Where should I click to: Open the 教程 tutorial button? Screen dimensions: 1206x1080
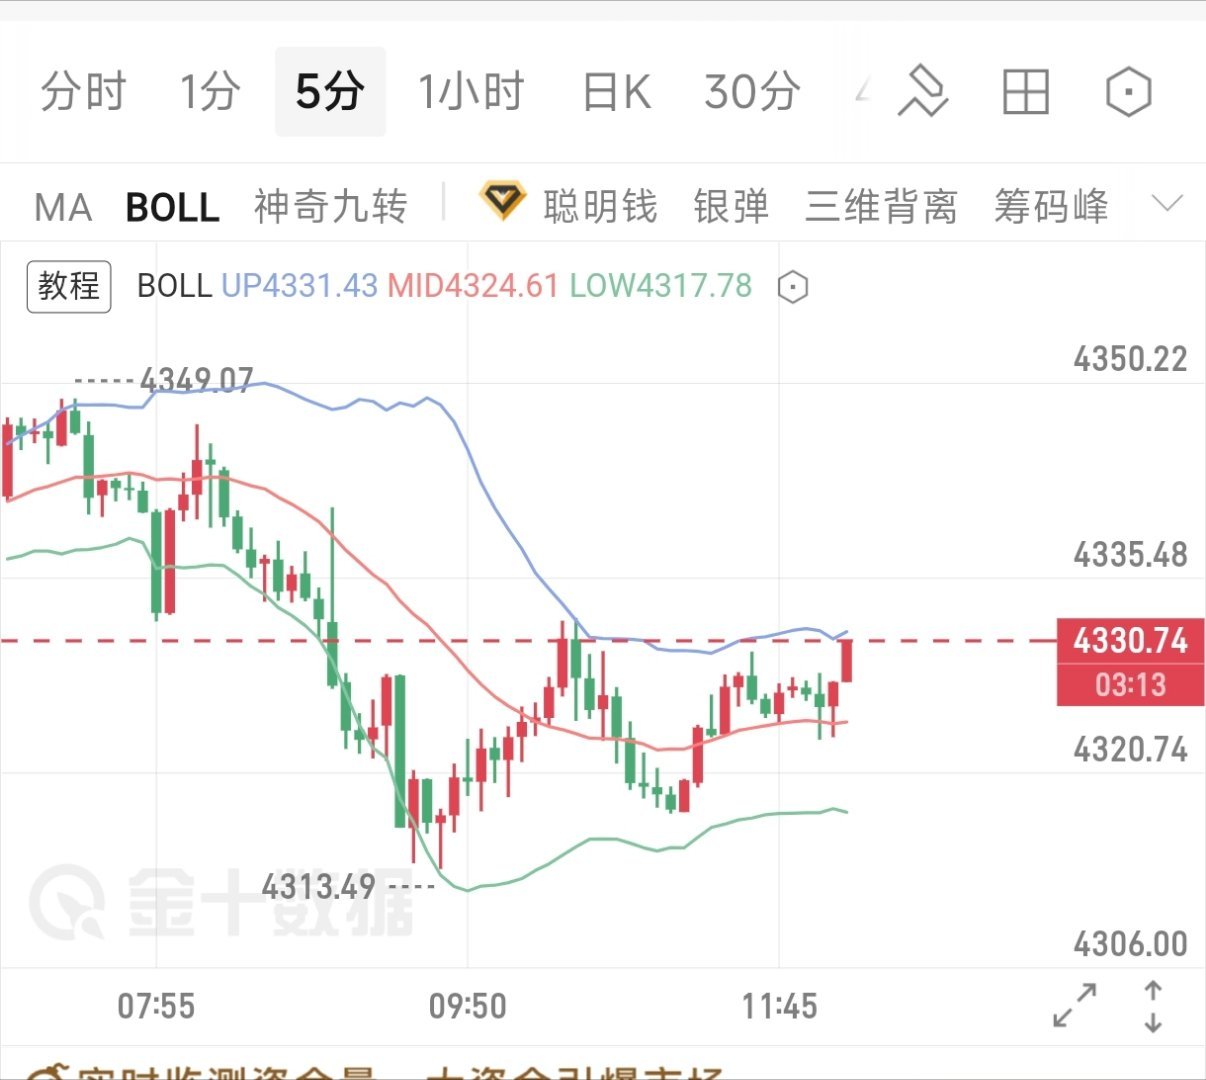[x=69, y=286]
